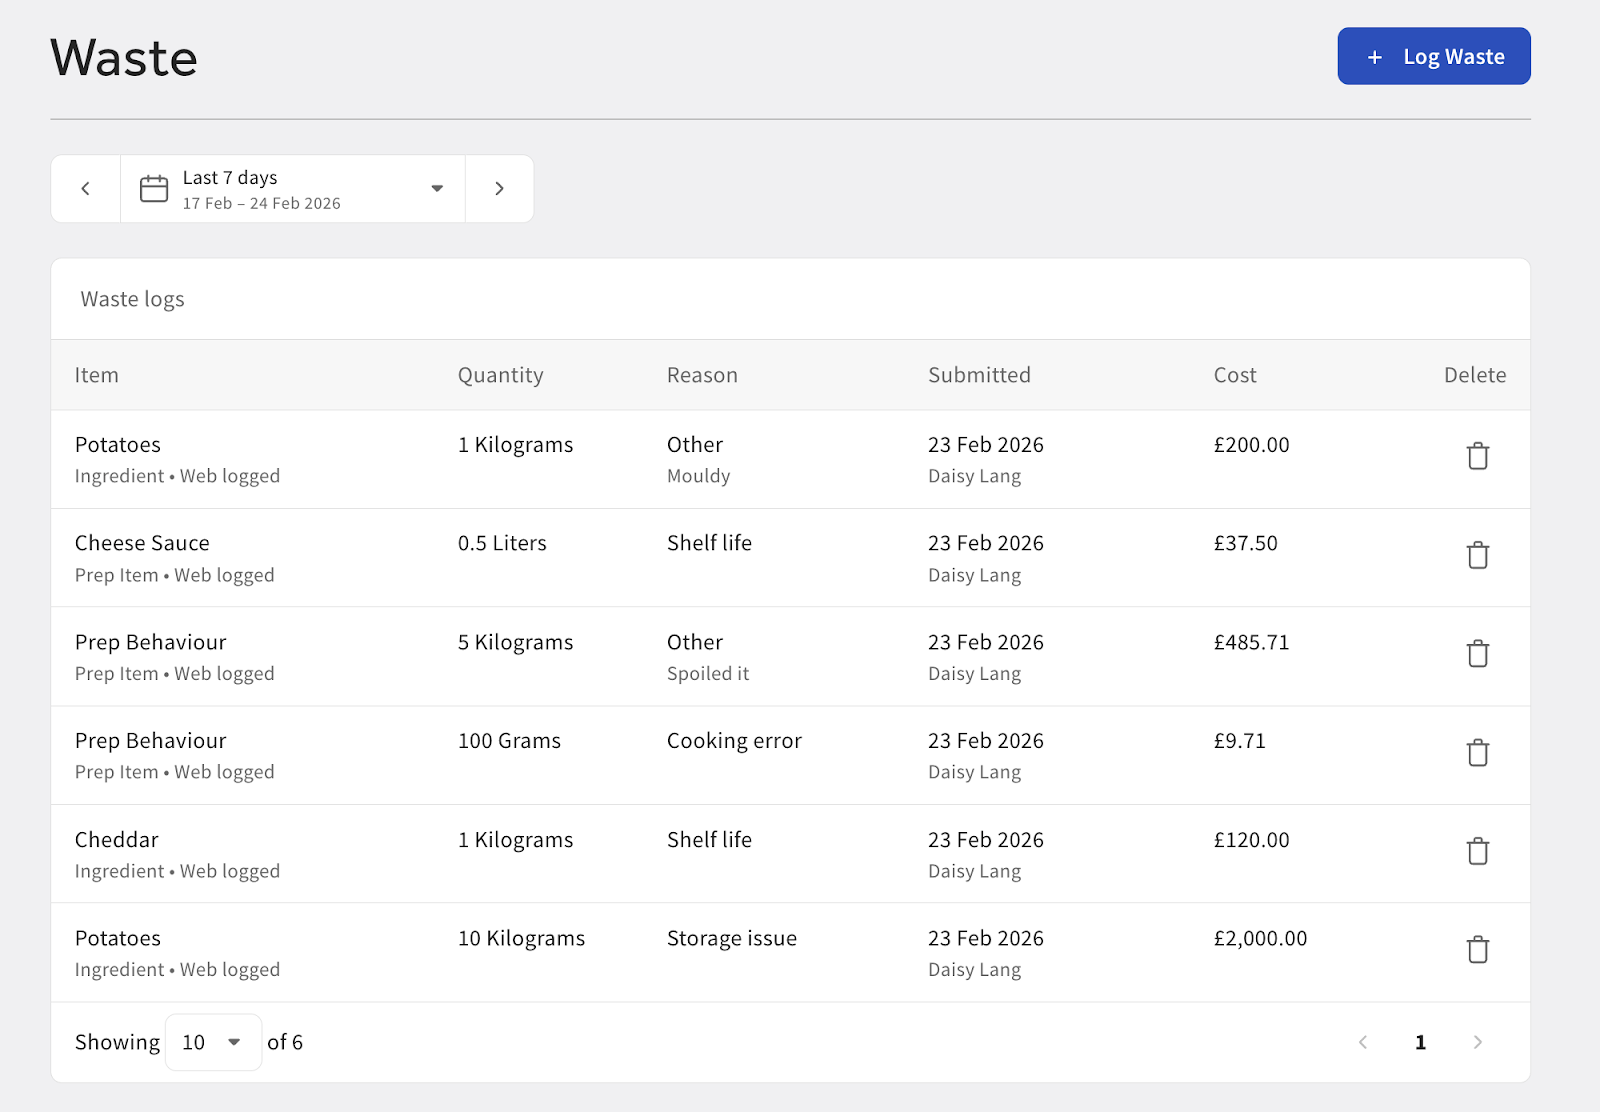This screenshot has height=1112, width=1600.
Task: Select page 1 in pagination
Action: pyautogui.click(x=1420, y=1042)
